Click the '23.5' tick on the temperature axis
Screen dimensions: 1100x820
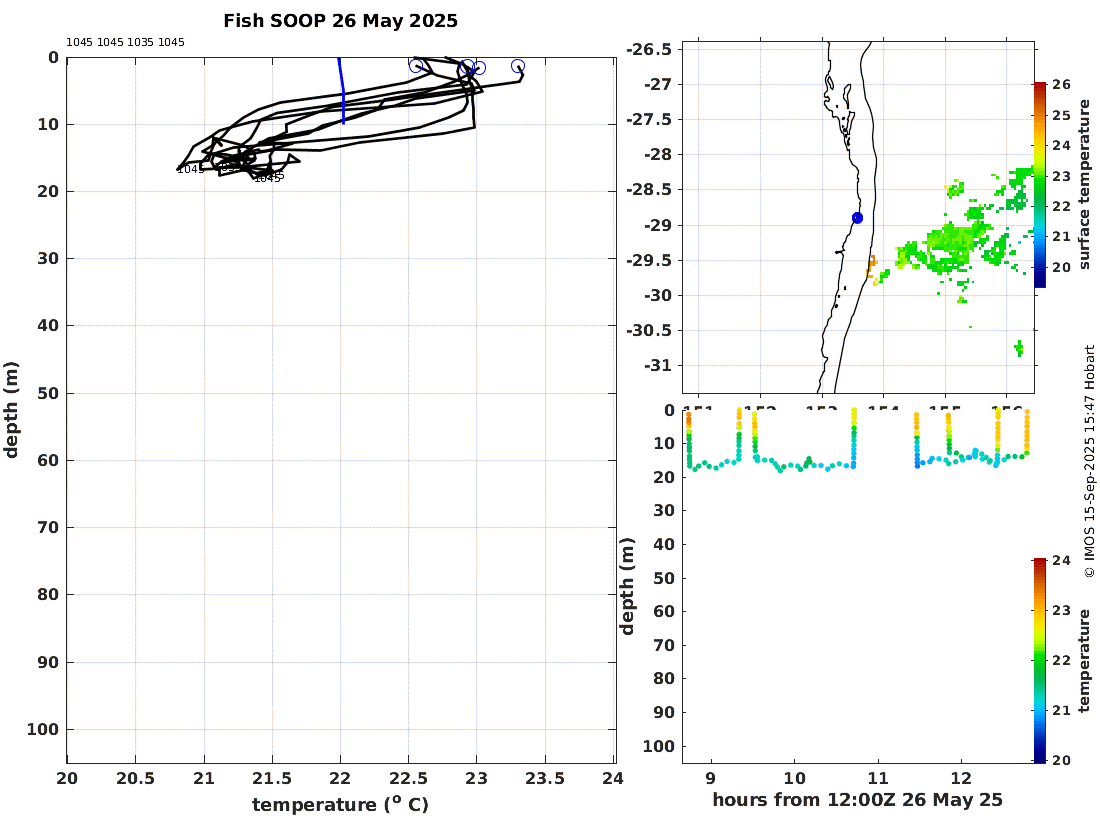(545, 778)
